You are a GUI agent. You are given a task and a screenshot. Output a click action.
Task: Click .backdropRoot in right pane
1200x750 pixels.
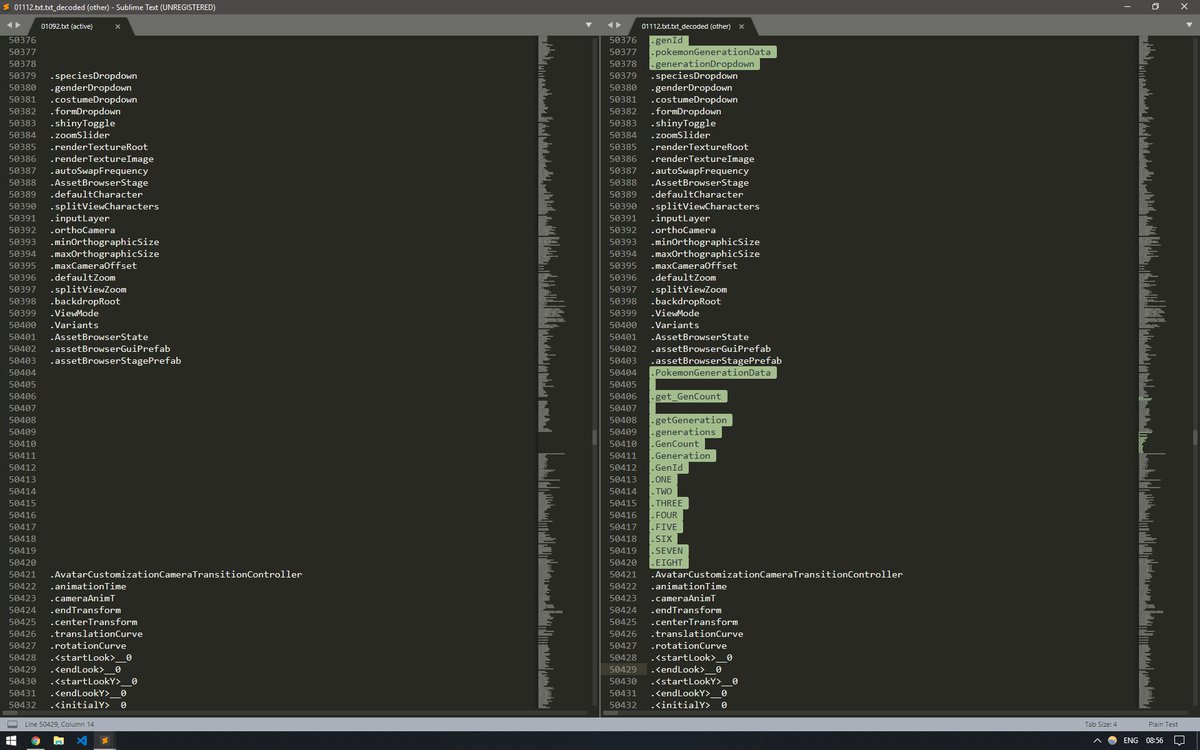coord(685,301)
